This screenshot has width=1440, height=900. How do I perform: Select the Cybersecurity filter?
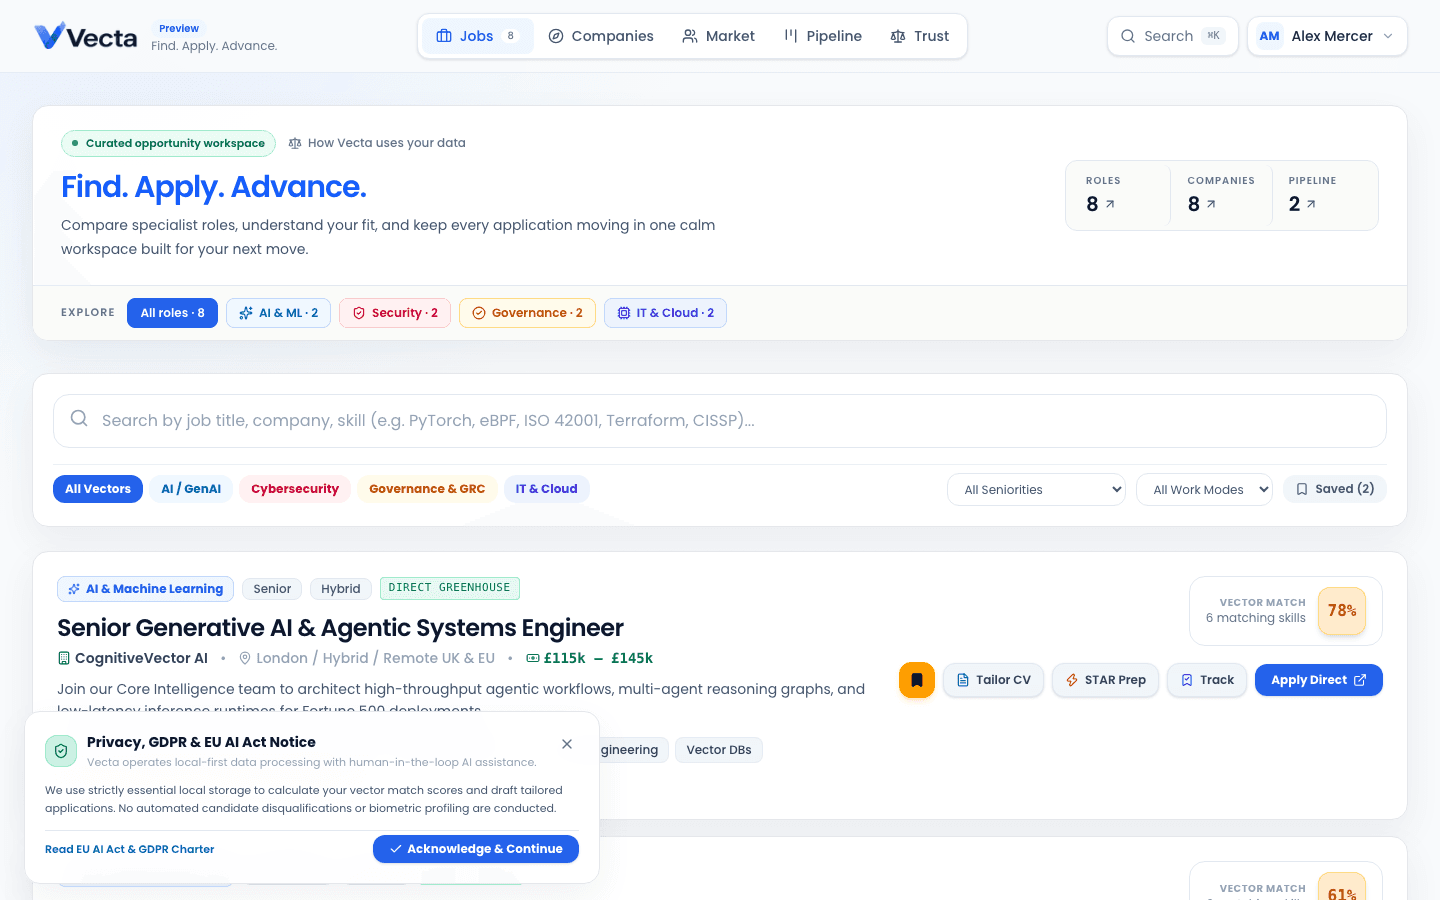point(295,489)
